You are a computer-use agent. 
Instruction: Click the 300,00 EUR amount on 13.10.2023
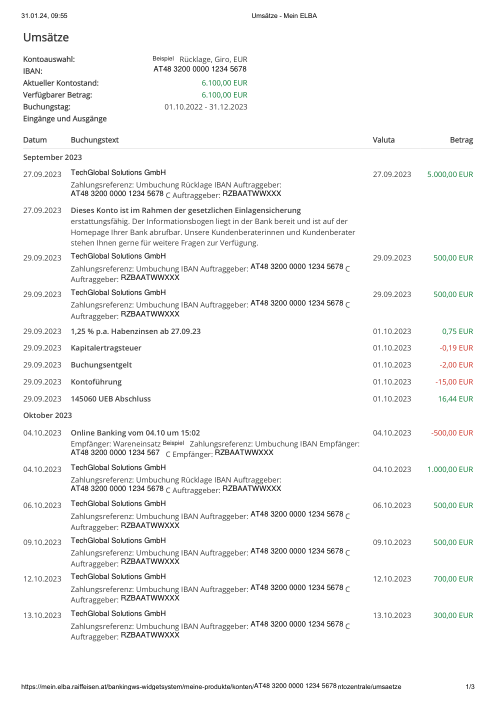[x=453, y=616]
